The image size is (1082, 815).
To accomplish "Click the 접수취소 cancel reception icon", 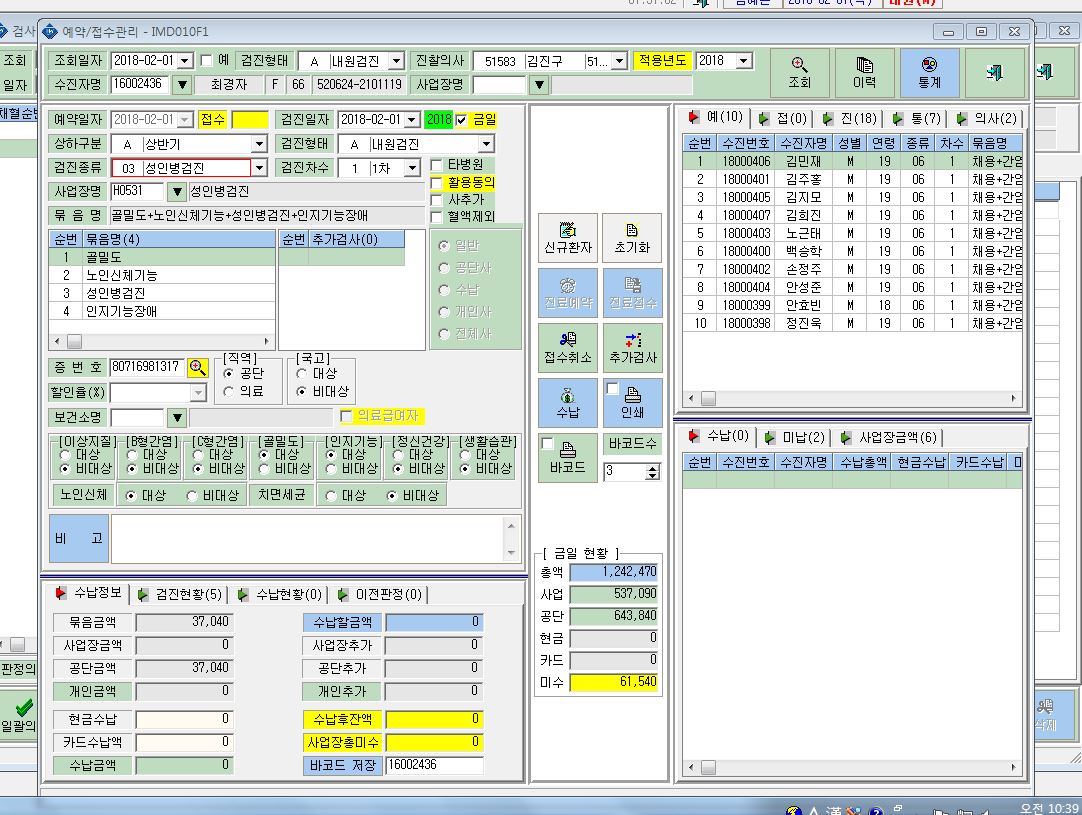I will coord(567,348).
